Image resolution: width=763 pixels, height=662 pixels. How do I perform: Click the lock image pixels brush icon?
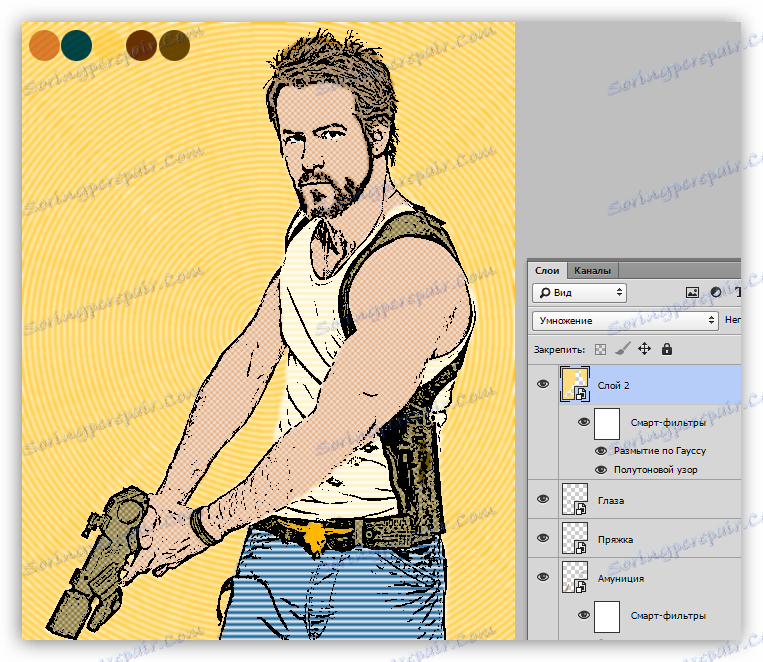(622, 350)
